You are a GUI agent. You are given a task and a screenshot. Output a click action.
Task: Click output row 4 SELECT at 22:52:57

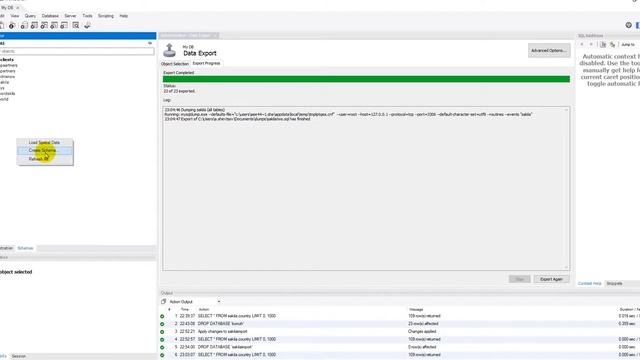click(400, 339)
